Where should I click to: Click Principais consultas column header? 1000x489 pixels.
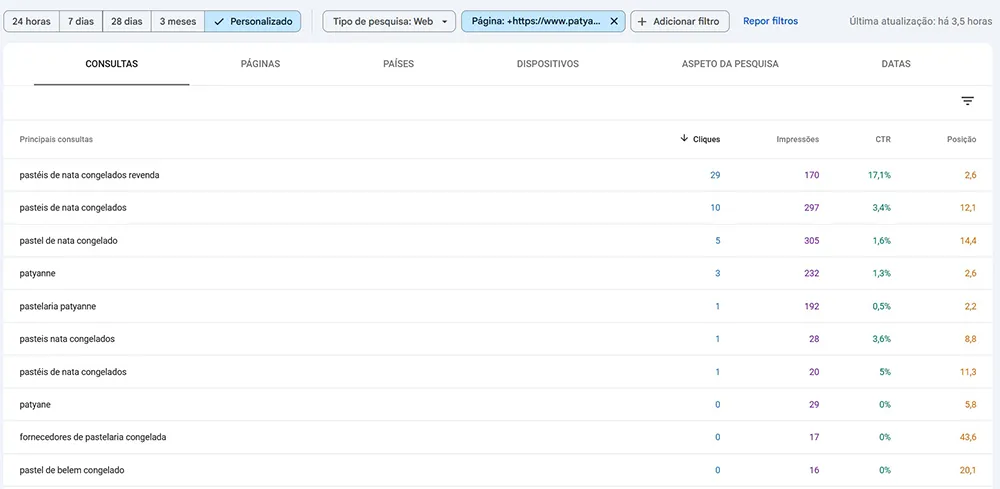point(56,139)
